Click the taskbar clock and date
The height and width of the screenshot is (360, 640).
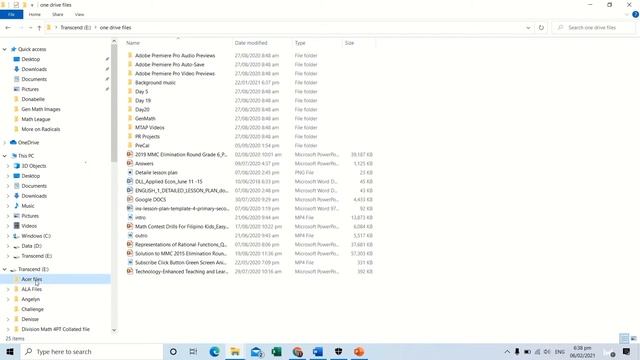[582, 352]
